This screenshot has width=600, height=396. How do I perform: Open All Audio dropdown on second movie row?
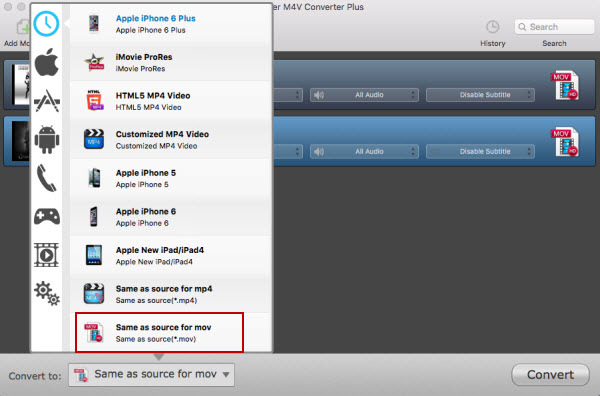click(x=364, y=152)
